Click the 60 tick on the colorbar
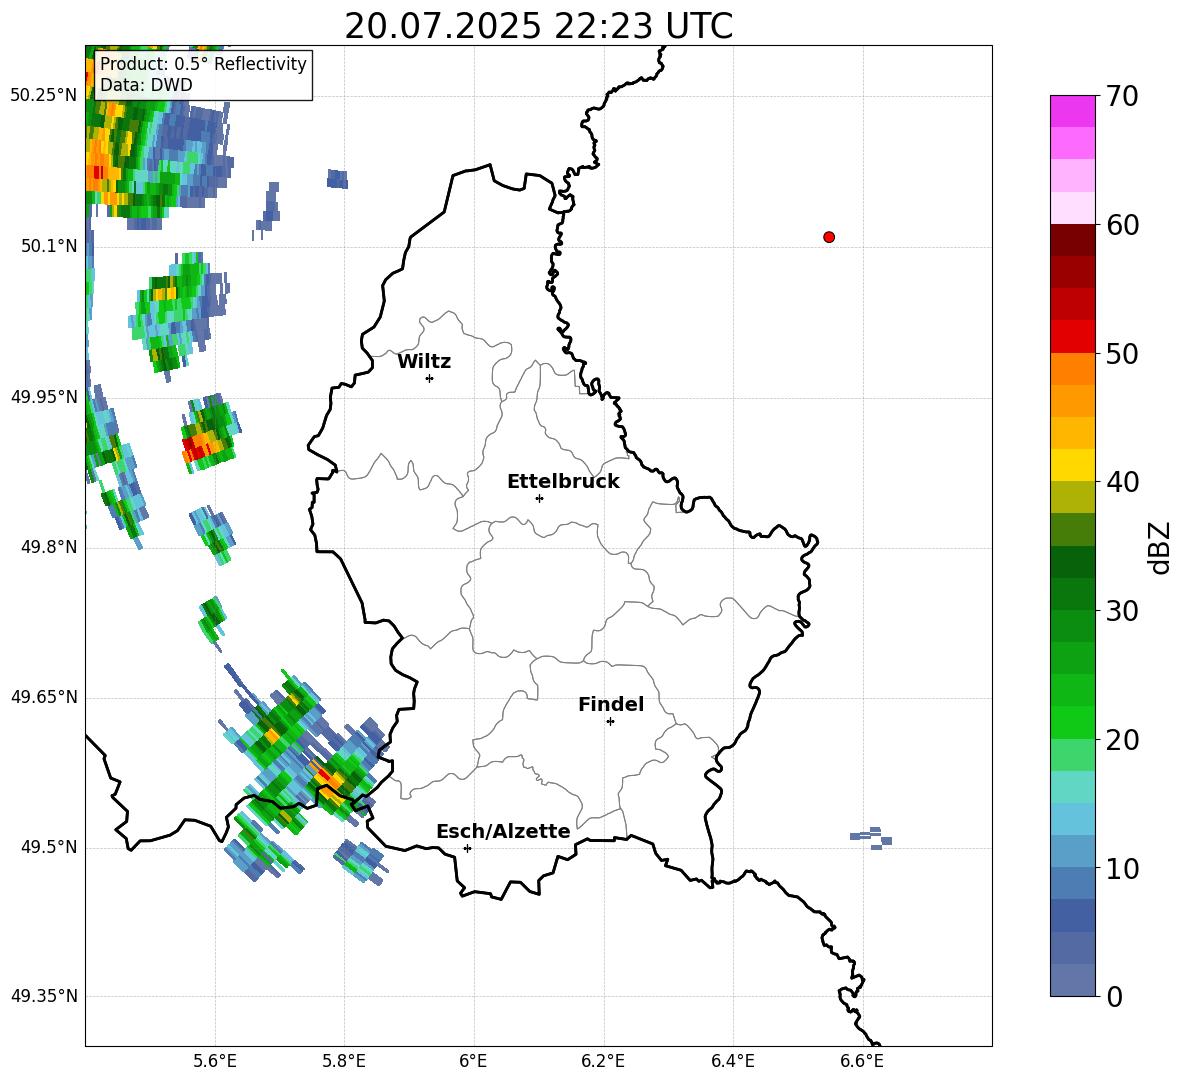The height and width of the screenshot is (1081, 1184). coord(1121,225)
